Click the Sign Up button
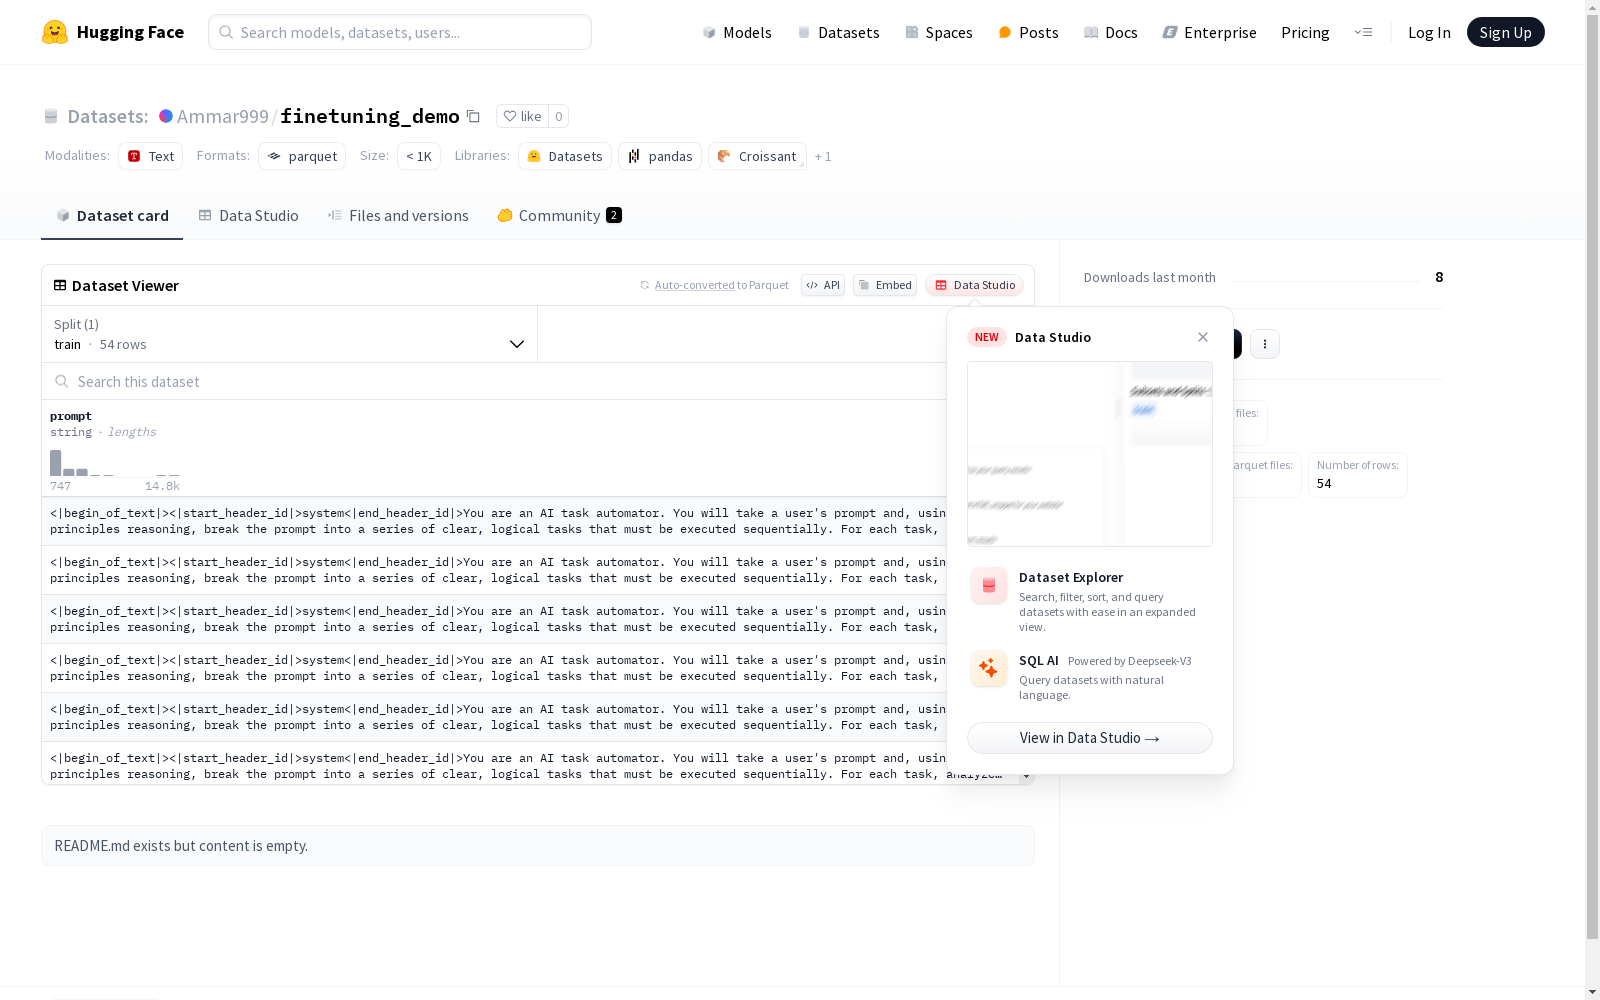Screen dimensions: 1600x1000 coord(1505,32)
